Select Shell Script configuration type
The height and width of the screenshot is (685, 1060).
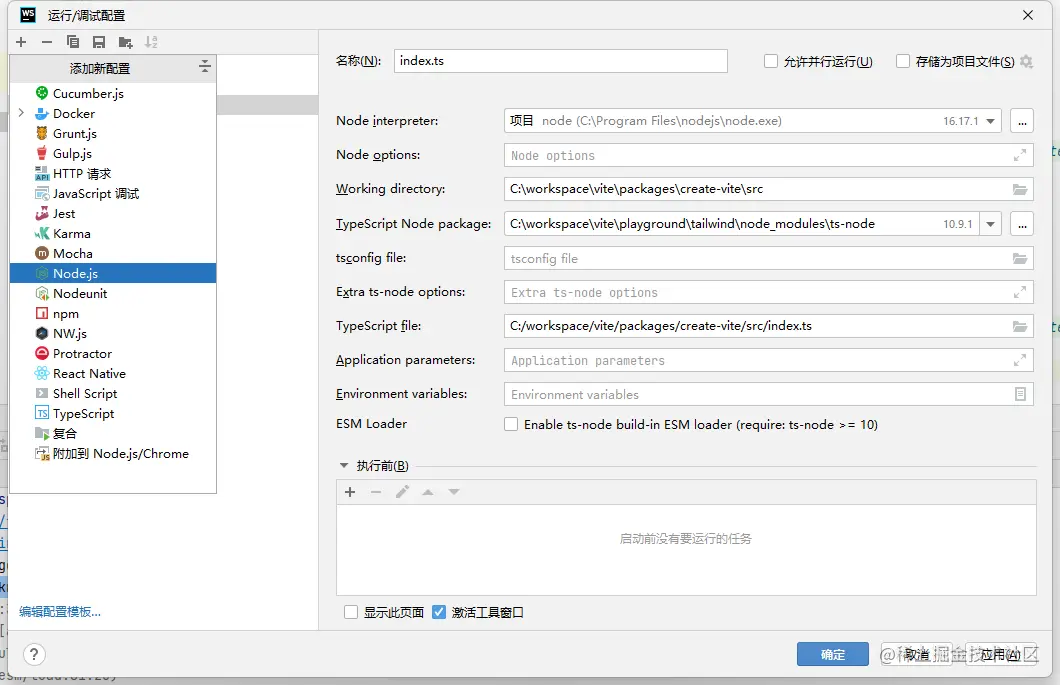click(113, 394)
